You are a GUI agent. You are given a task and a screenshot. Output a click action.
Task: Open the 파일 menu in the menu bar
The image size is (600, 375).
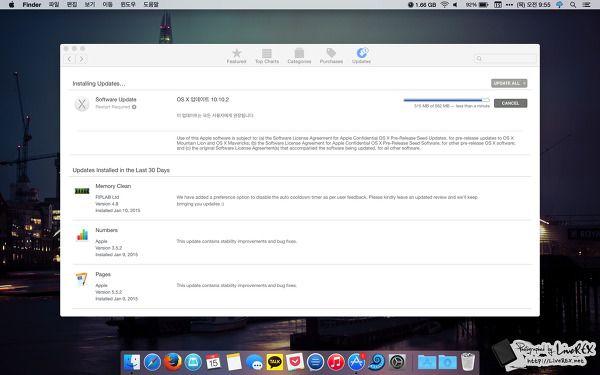[54, 5]
